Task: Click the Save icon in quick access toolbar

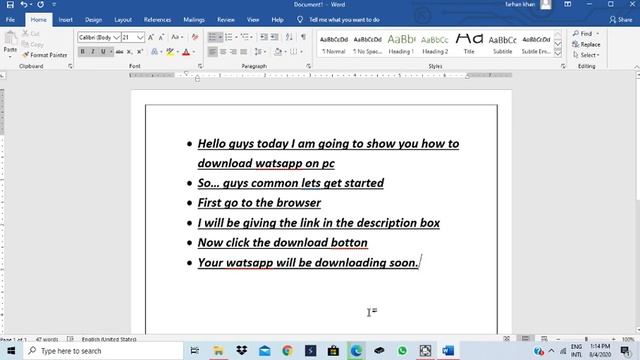Action: click(10, 5)
